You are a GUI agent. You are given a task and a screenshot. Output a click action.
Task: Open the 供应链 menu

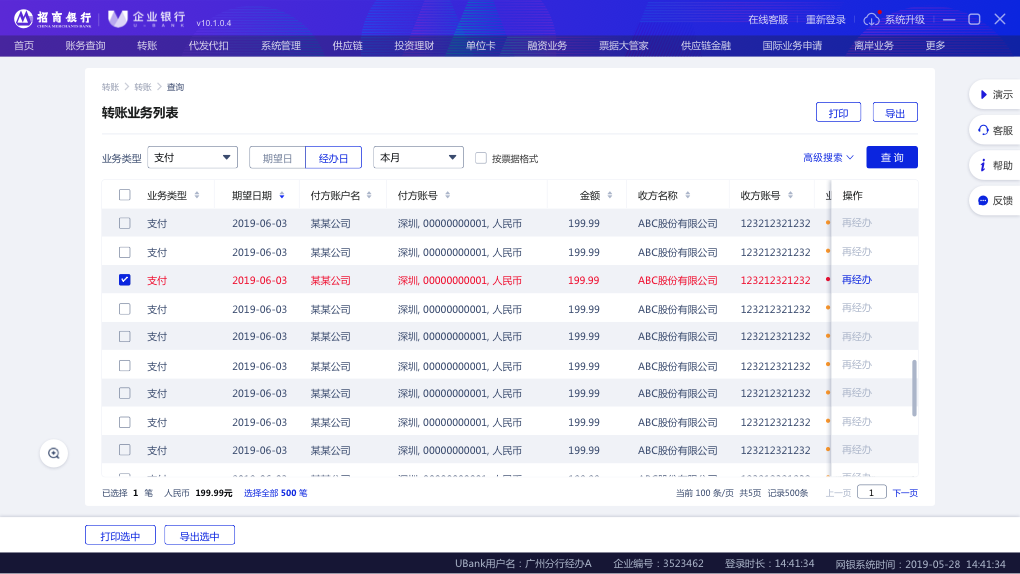click(x=347, y=46)
